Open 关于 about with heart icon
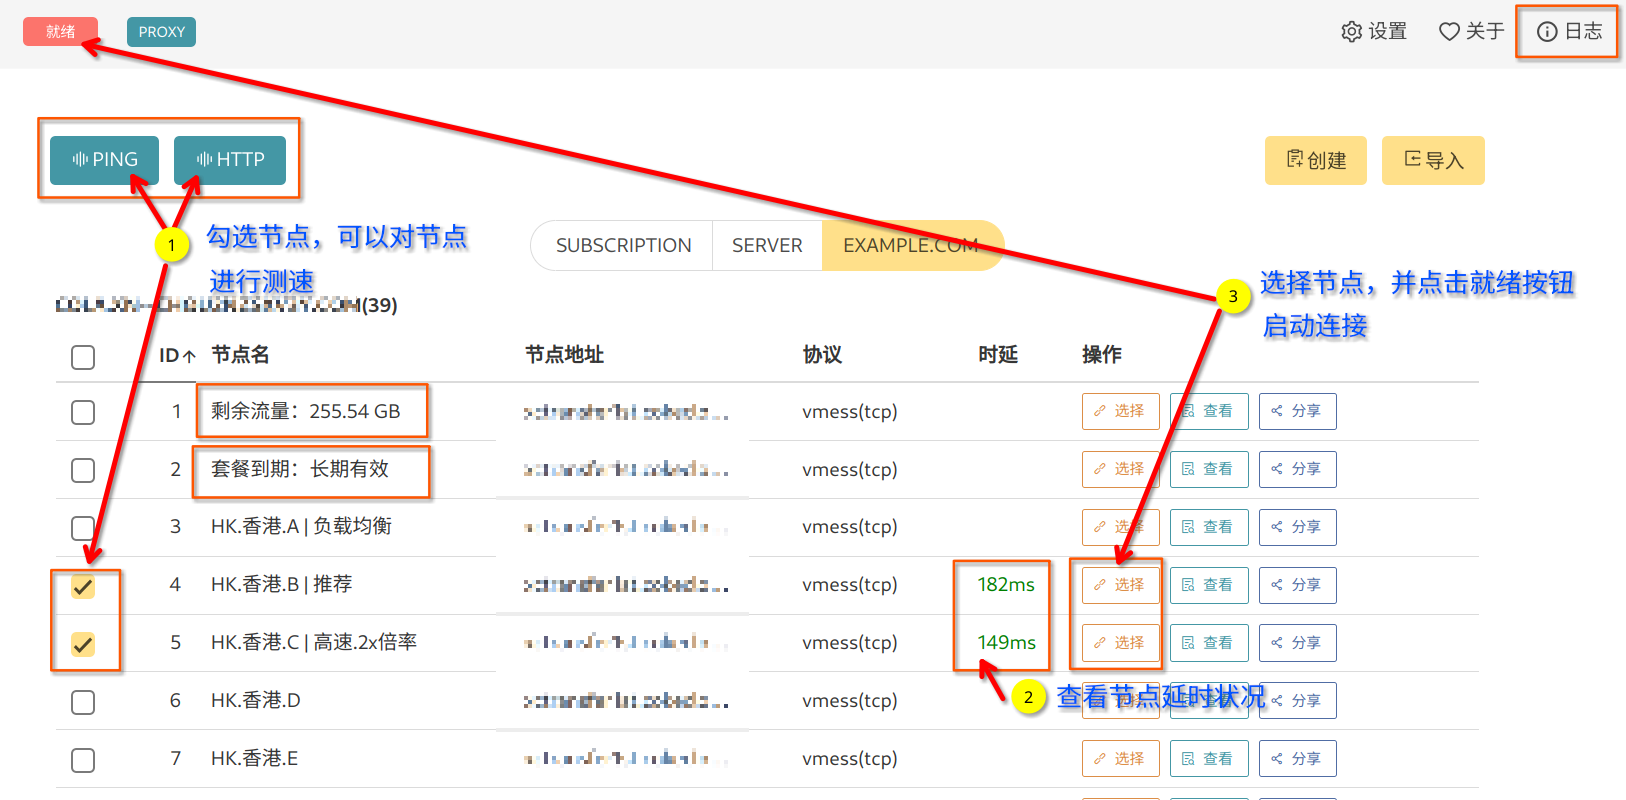 click(x=1471, y=32)
